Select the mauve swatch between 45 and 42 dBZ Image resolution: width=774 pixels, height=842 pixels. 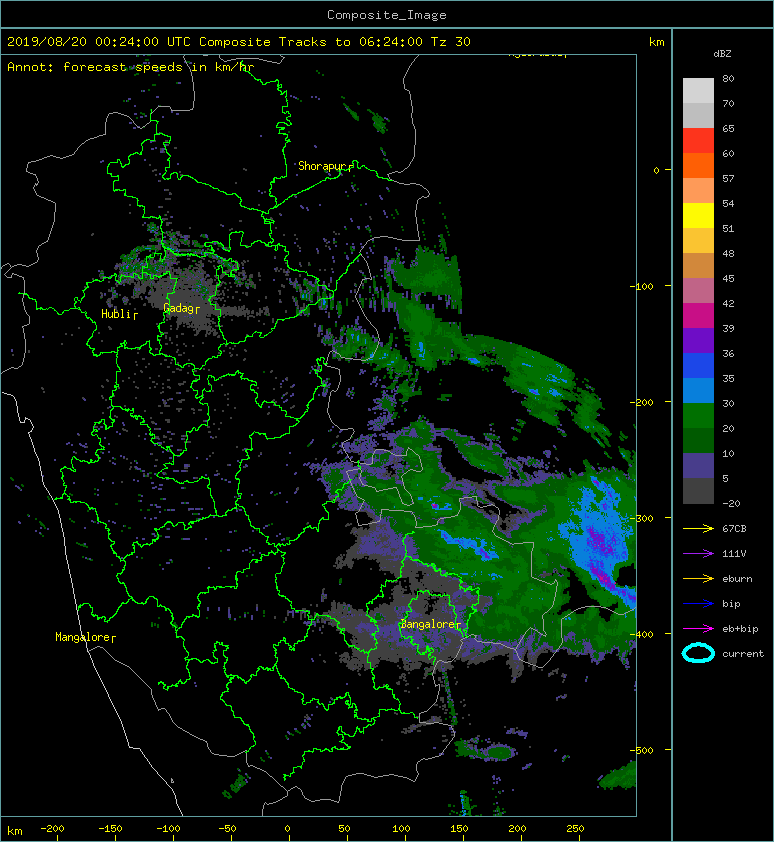tap(698, 291)
